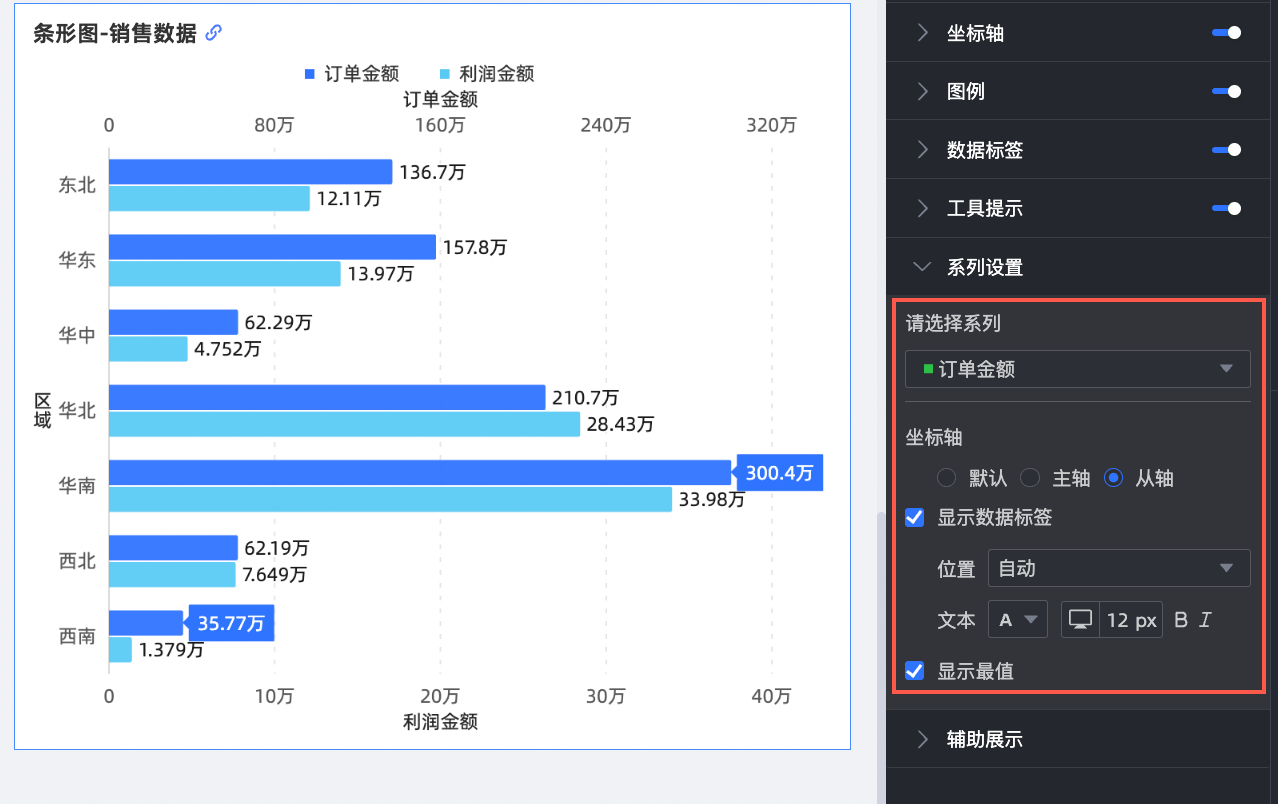Uncheck the 显示数据标签 checkbox
1278x804 pixels.
tap(914, 517)
